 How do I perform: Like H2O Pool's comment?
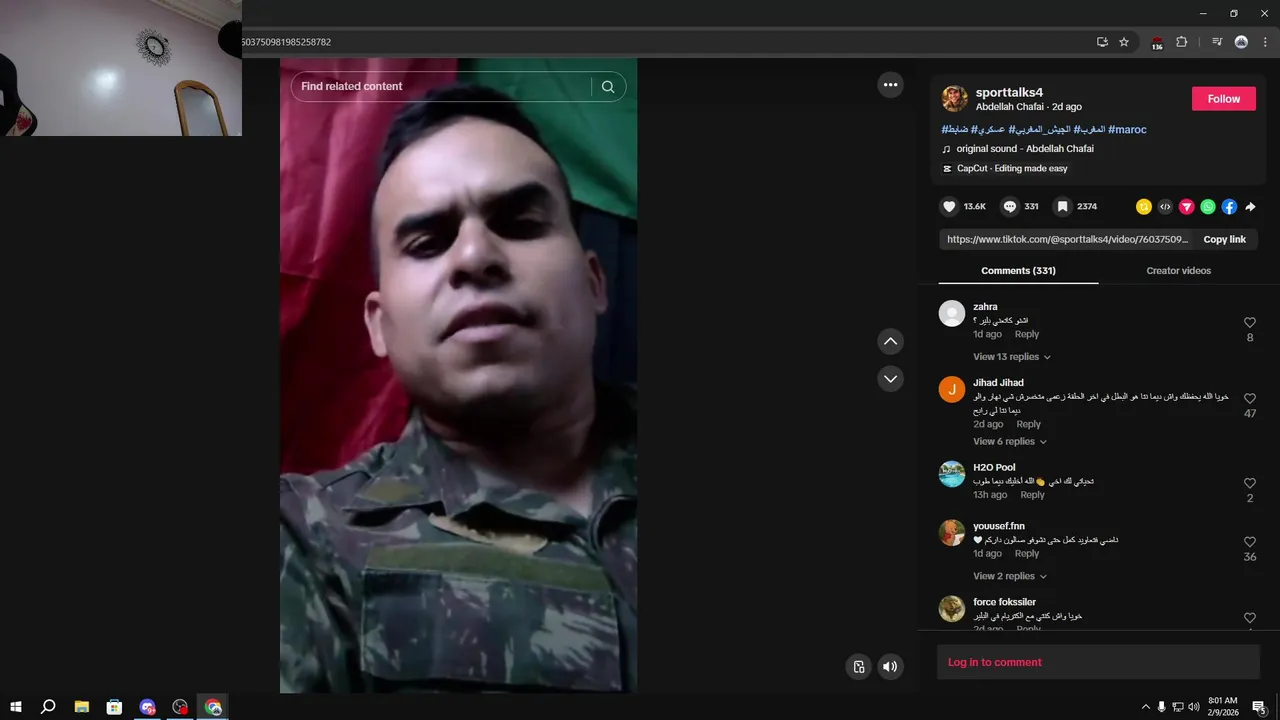pos(1250,484)
